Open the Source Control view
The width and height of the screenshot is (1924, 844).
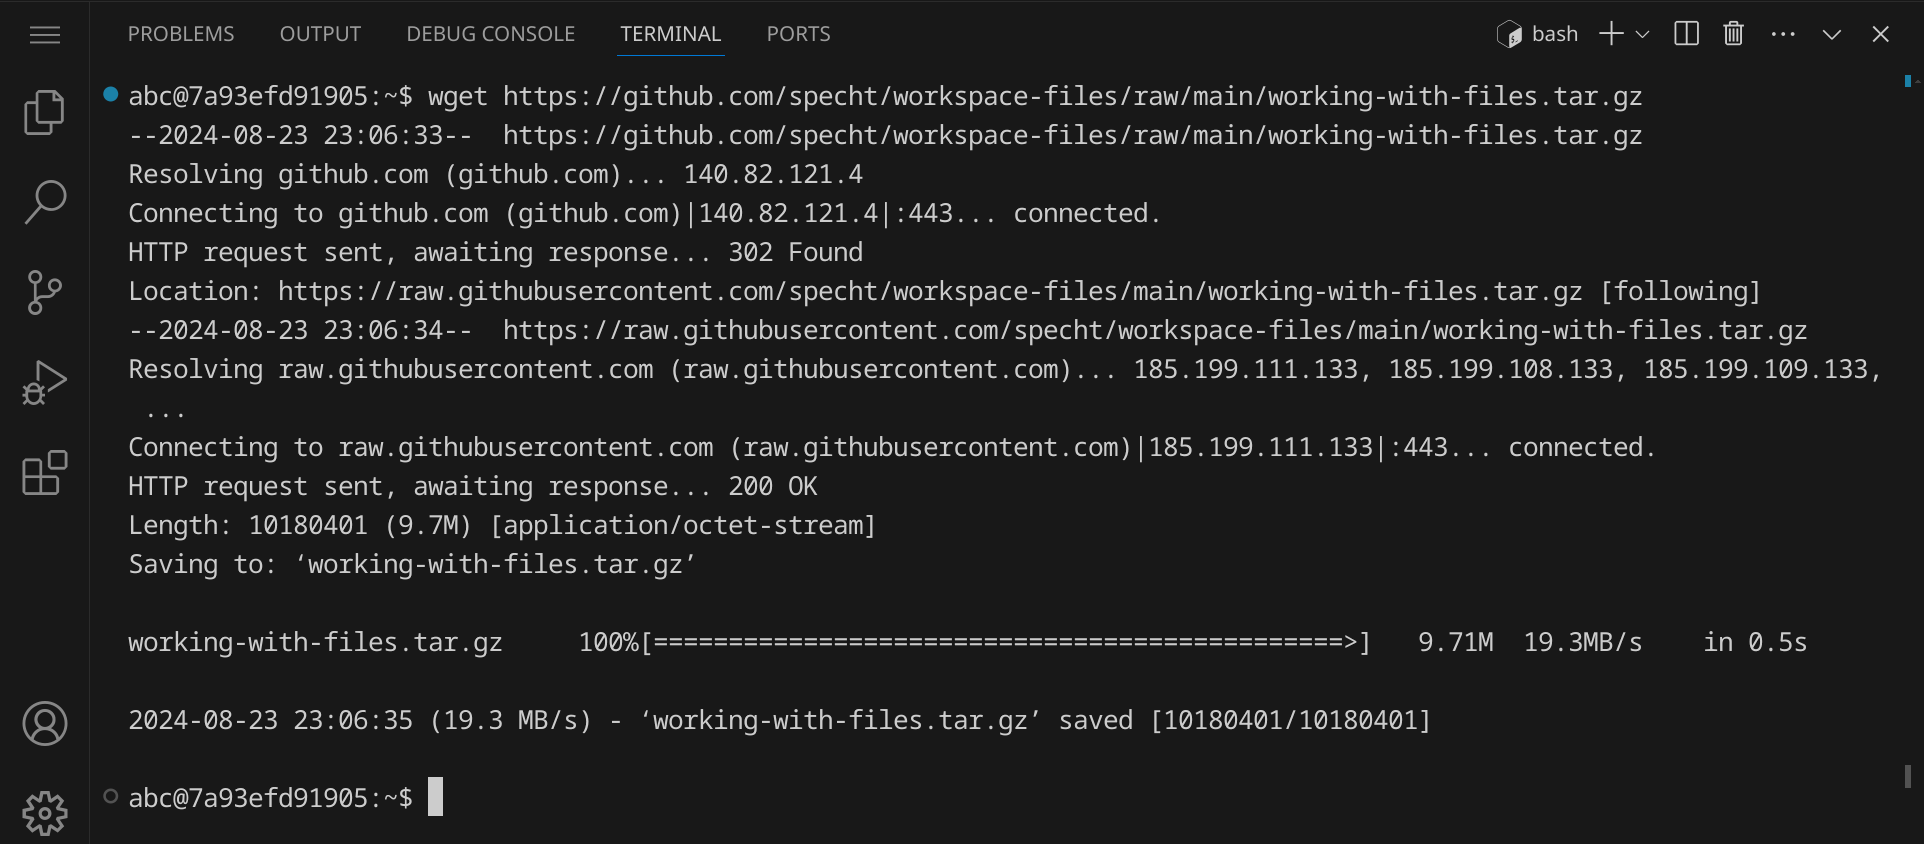[44, 292]
